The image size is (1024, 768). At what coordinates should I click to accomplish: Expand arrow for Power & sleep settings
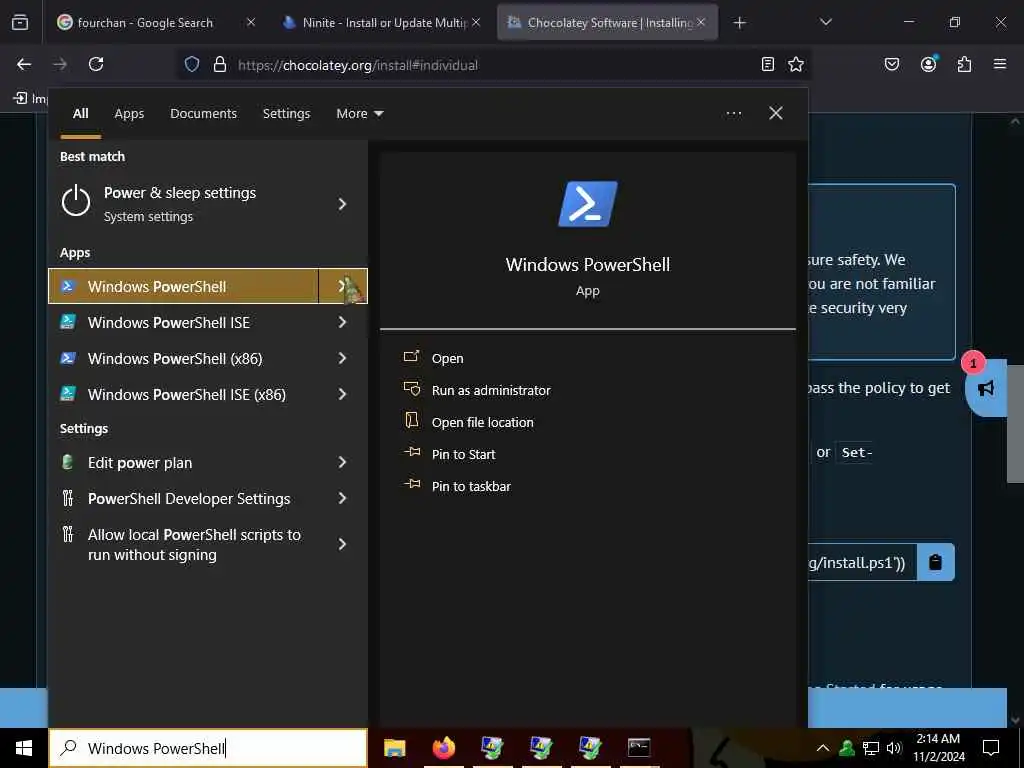342,204
